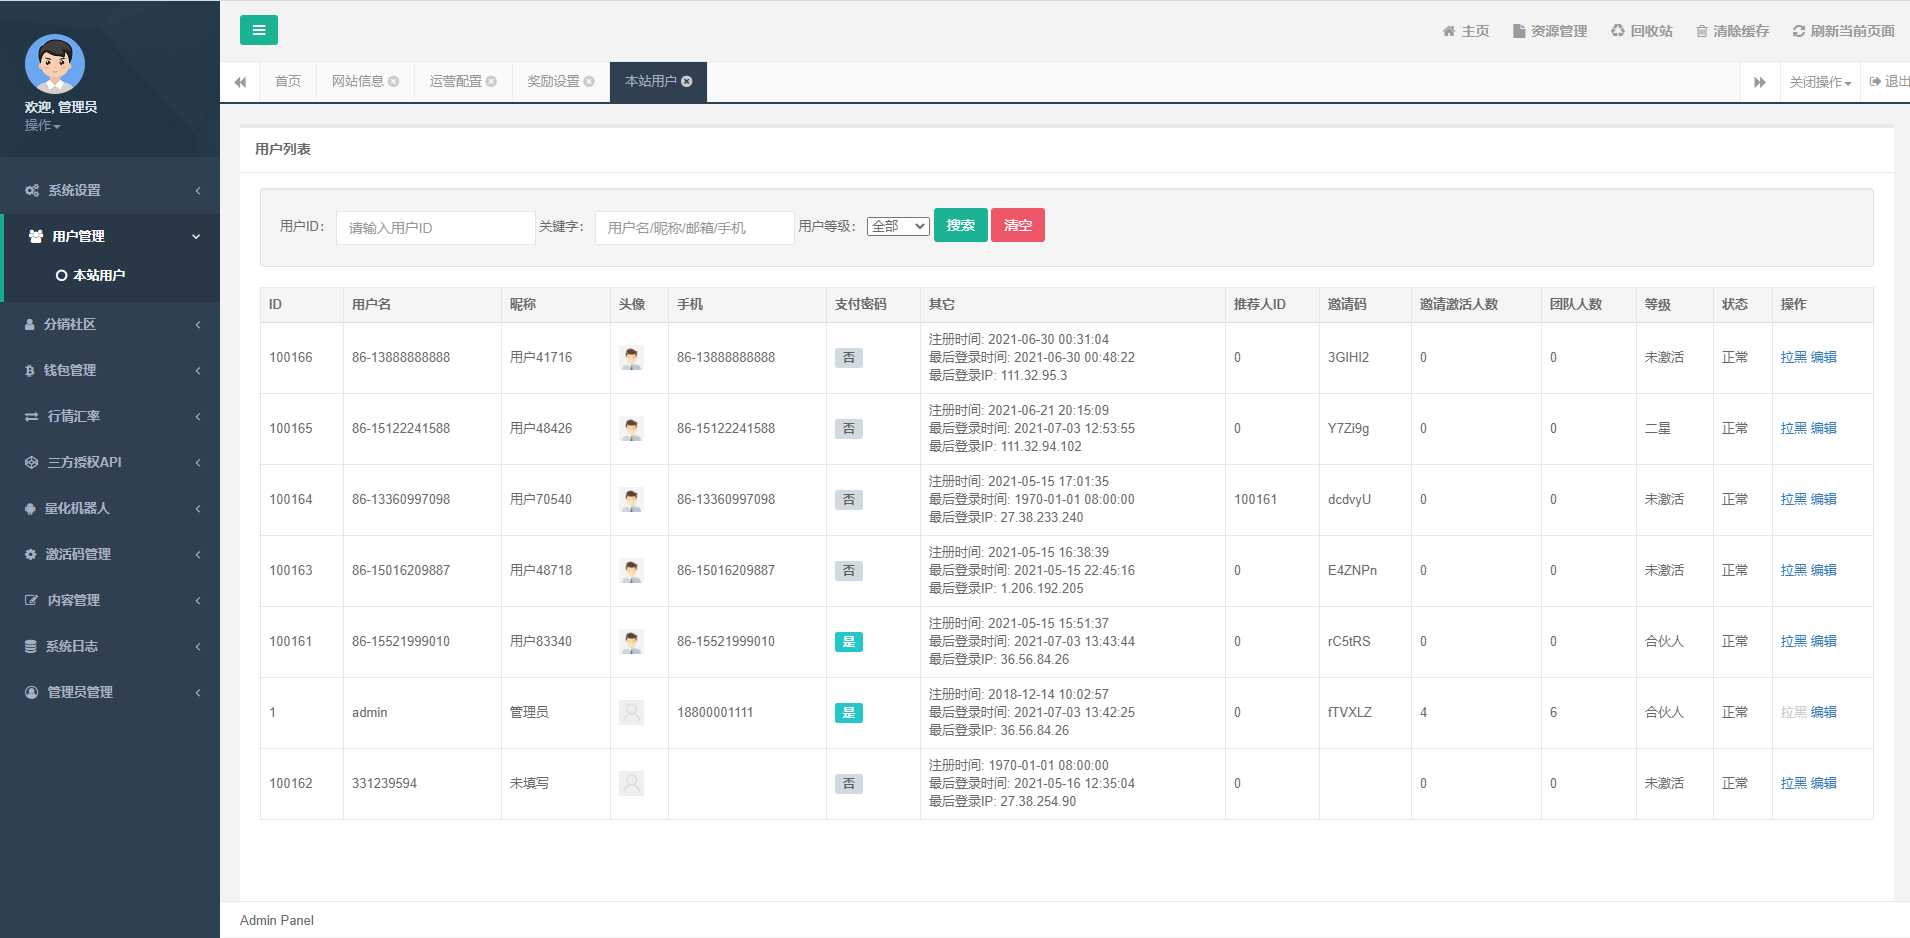Click the home icon labeled 主页
1910x938 pixels.
[1465, 31]
